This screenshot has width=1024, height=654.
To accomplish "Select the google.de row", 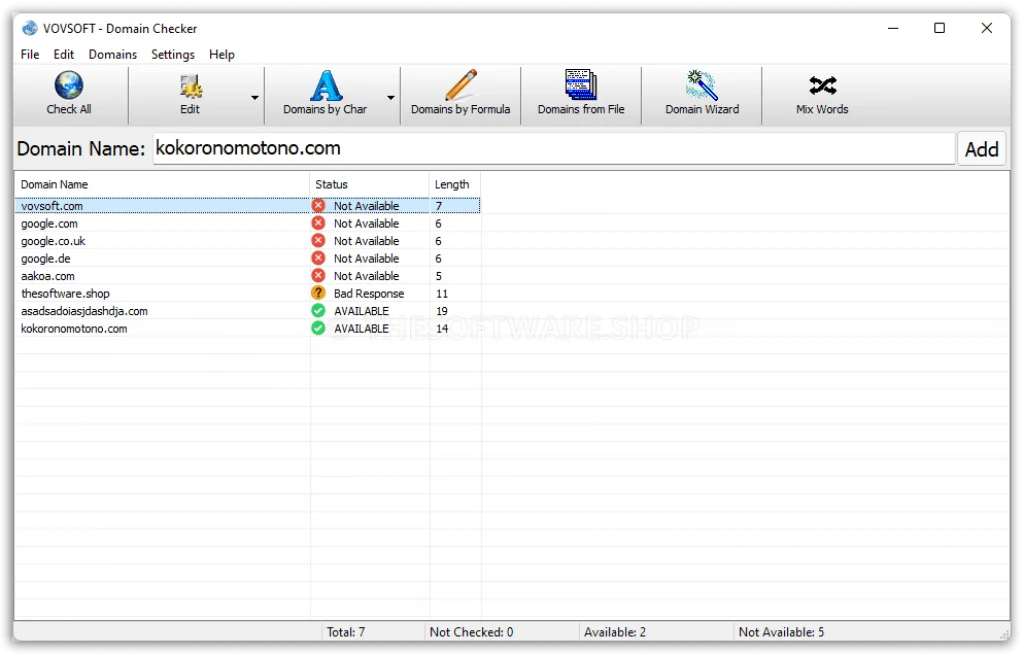I will tap(248, 259).
